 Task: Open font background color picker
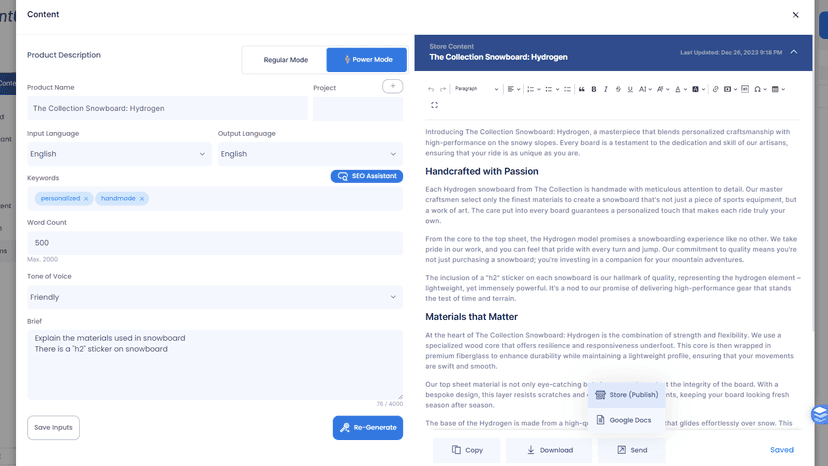699,89
